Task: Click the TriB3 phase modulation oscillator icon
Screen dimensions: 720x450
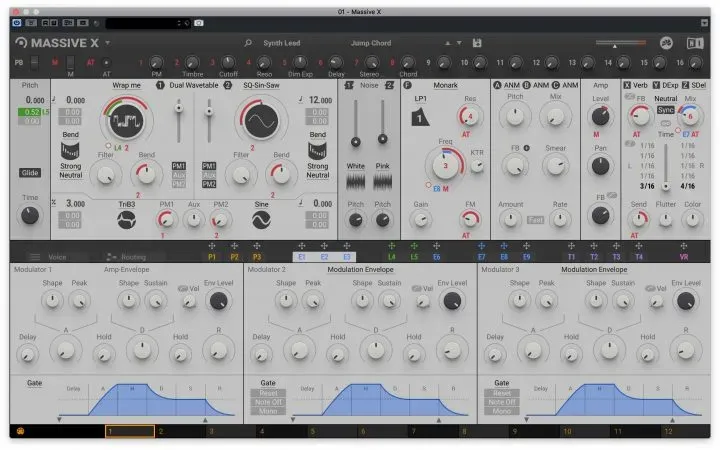Action: 126,220
